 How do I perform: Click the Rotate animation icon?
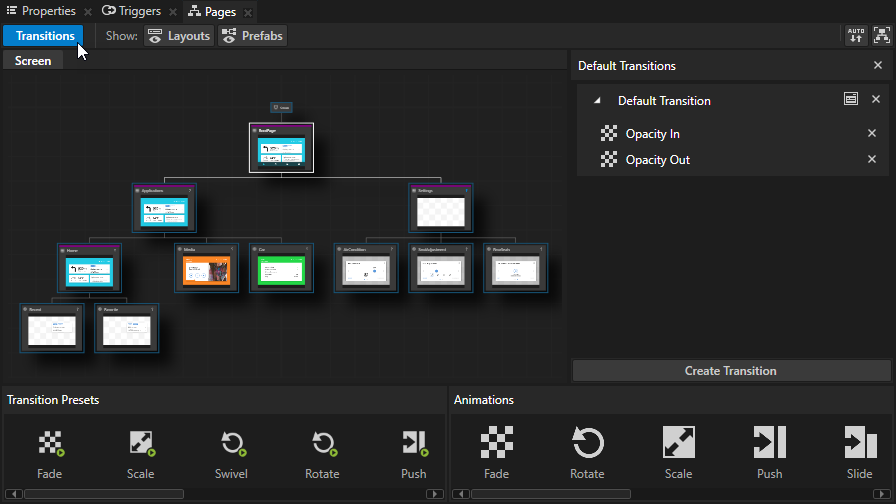587,443
